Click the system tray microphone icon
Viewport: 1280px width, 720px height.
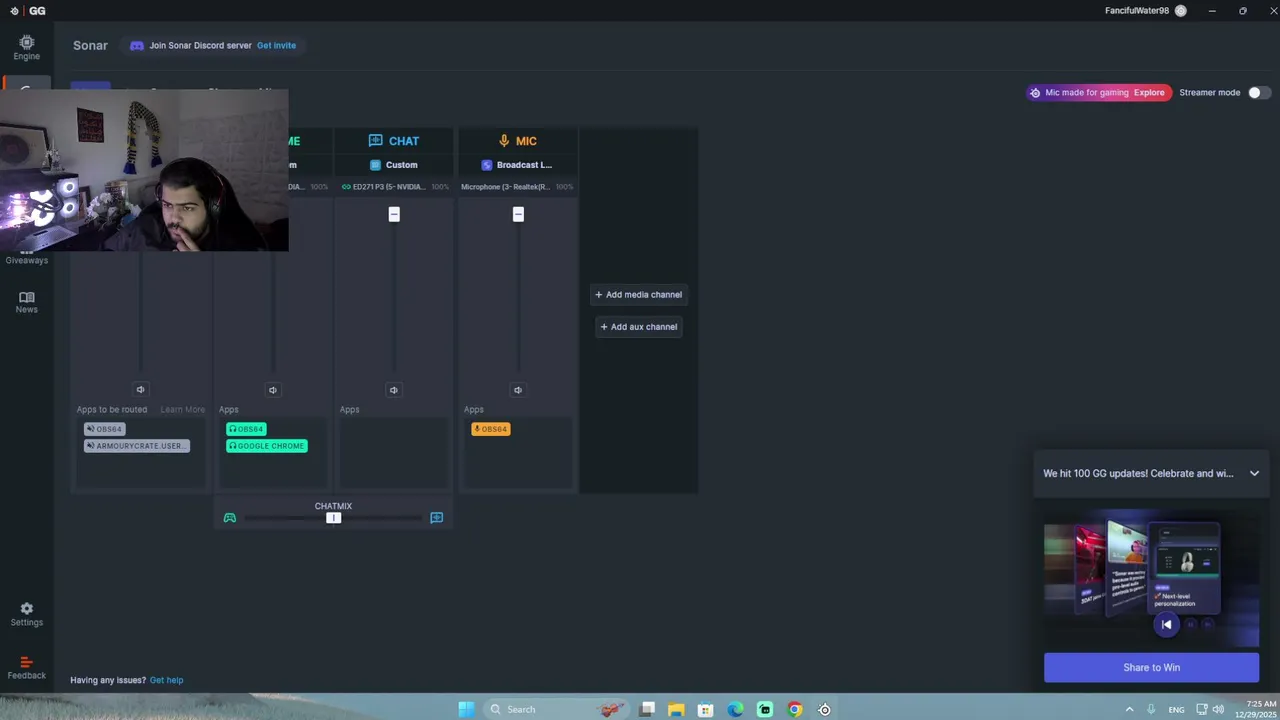coord(1151,709)
